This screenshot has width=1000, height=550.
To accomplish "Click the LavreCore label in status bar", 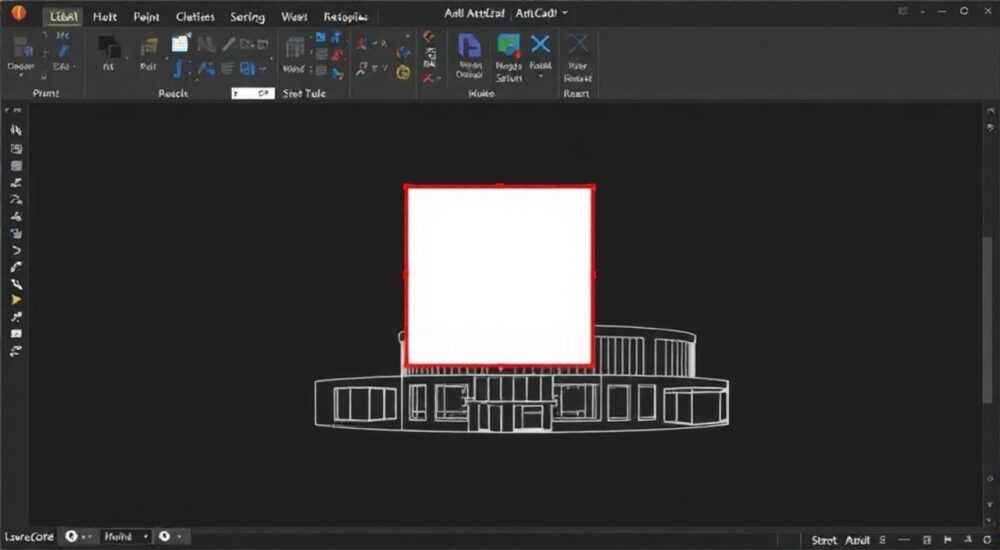I will click(x=29, y=537).
